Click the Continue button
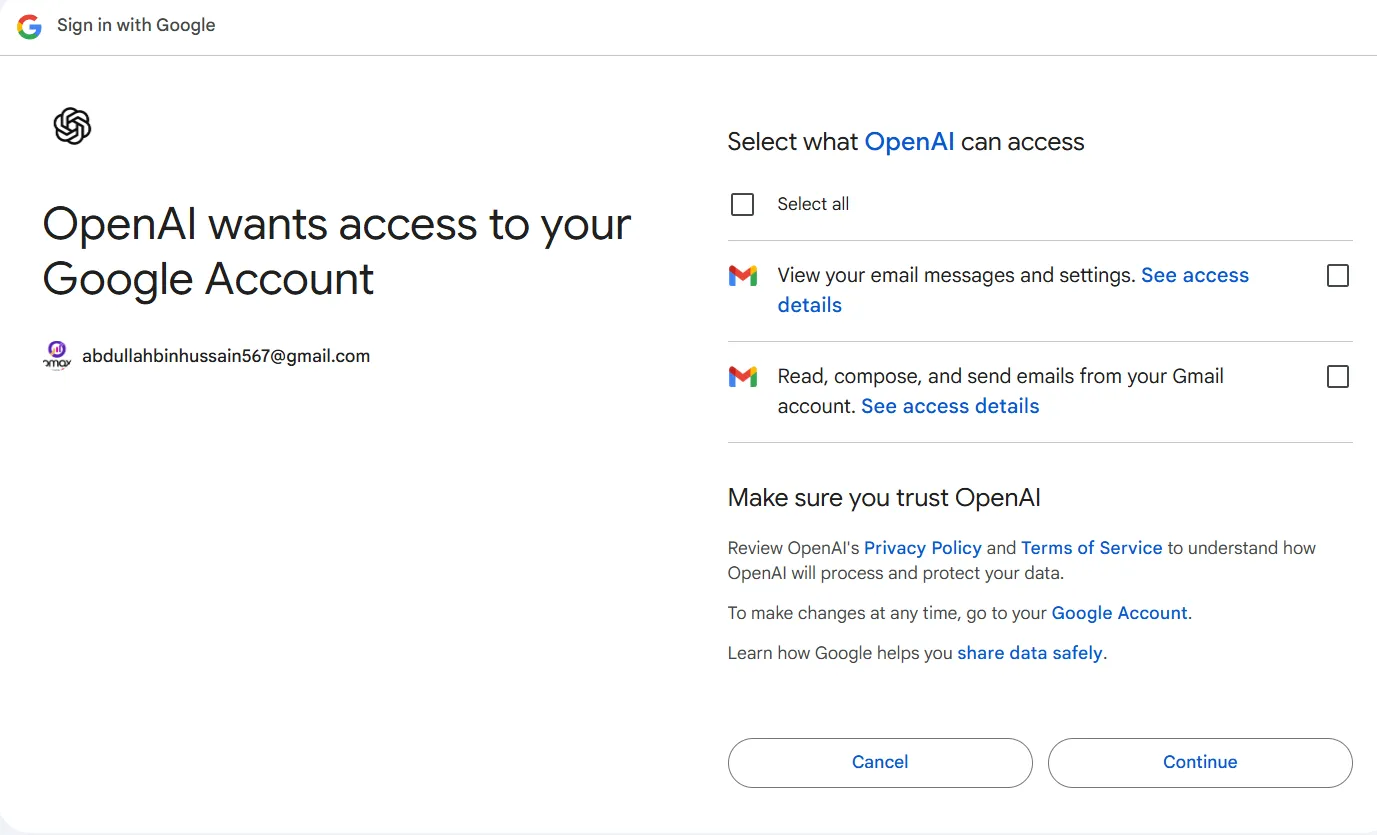1377x835 pixels. pyautogui.click(x=1200, y=762)
